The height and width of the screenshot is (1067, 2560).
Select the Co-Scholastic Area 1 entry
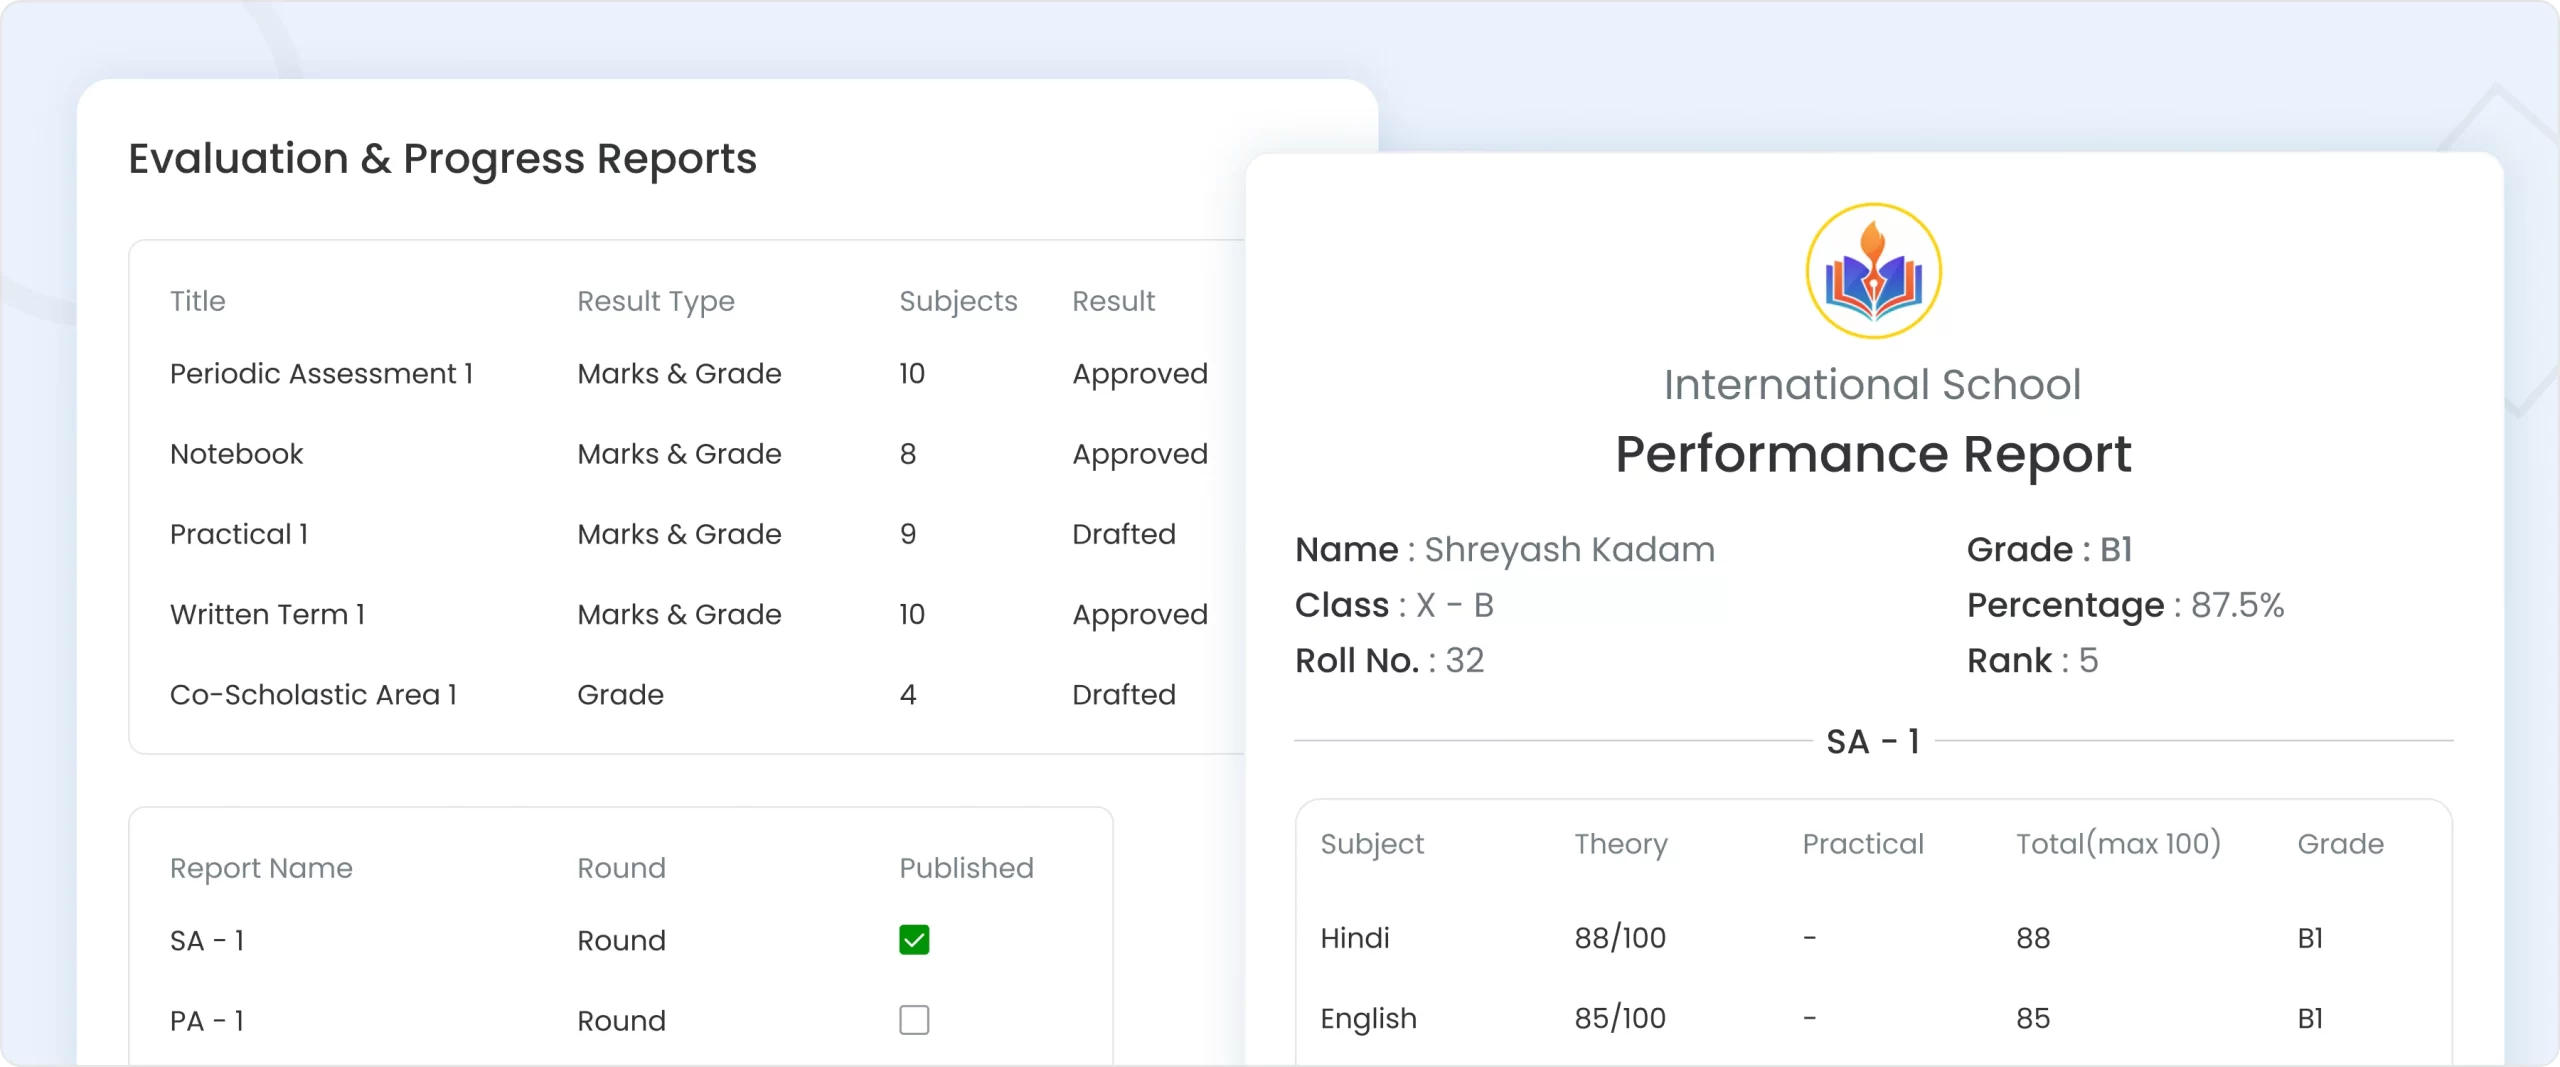click(312, 694)
